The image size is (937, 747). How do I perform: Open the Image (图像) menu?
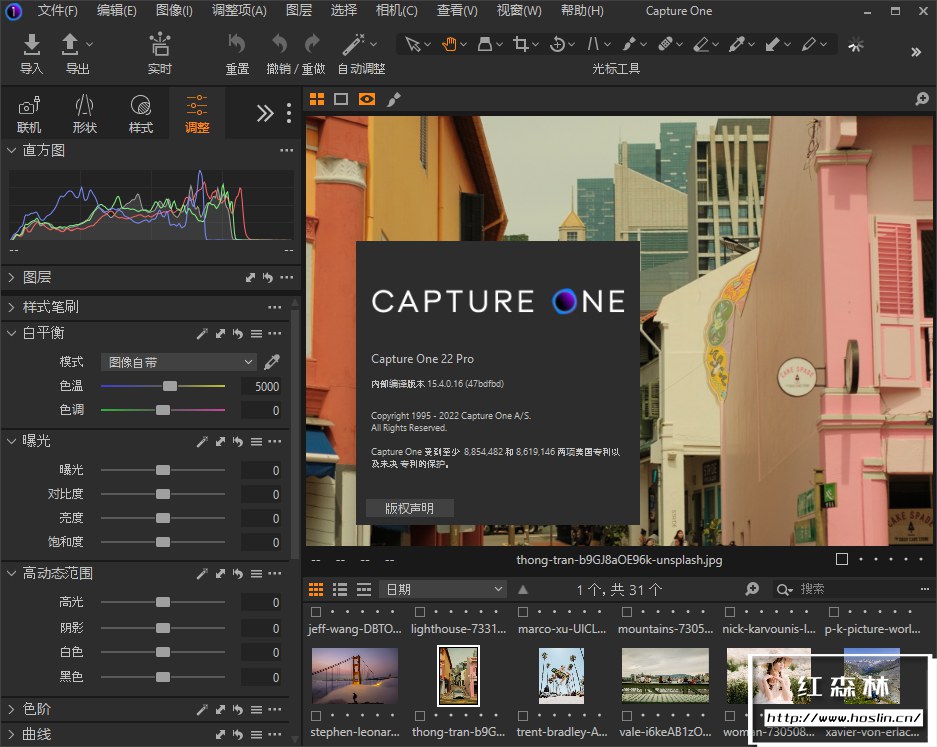(174, 11)
